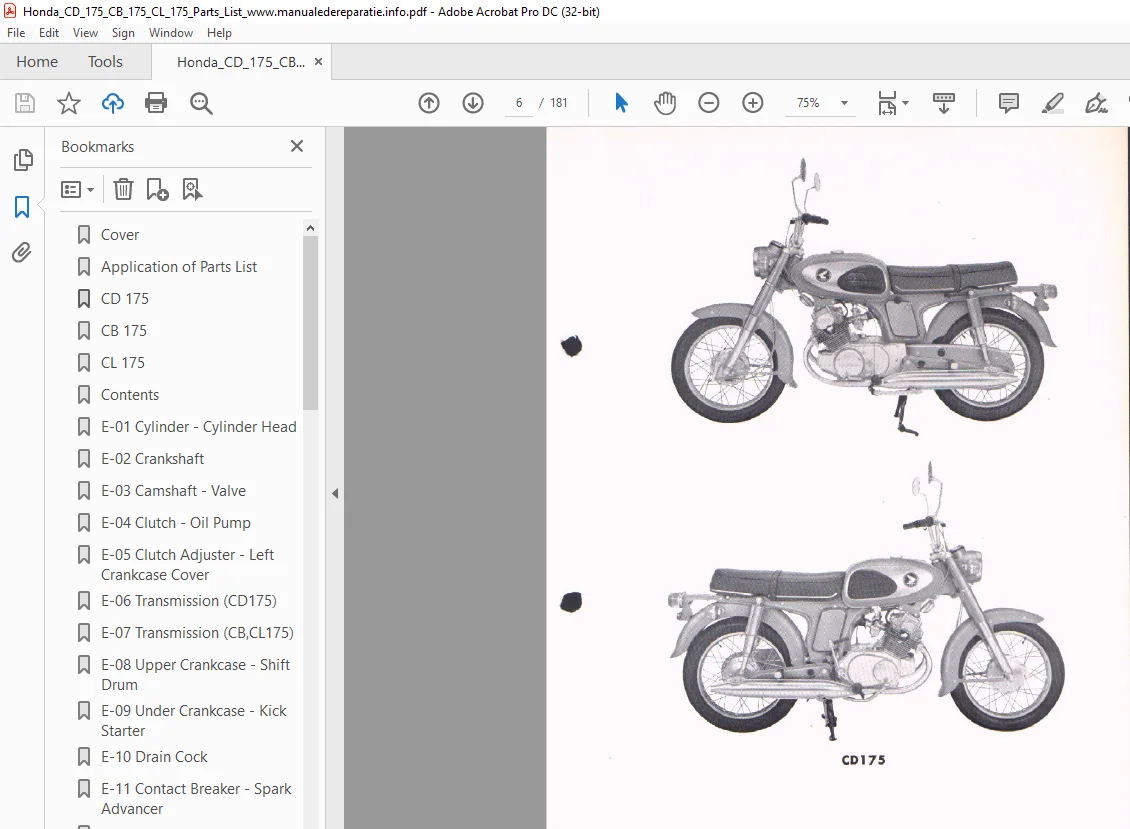Image resolution: width=1130 pixels, height=829 pixels.
Task: Find current bookmark icon
Action: pyautogui.click(x=192, y=190)
